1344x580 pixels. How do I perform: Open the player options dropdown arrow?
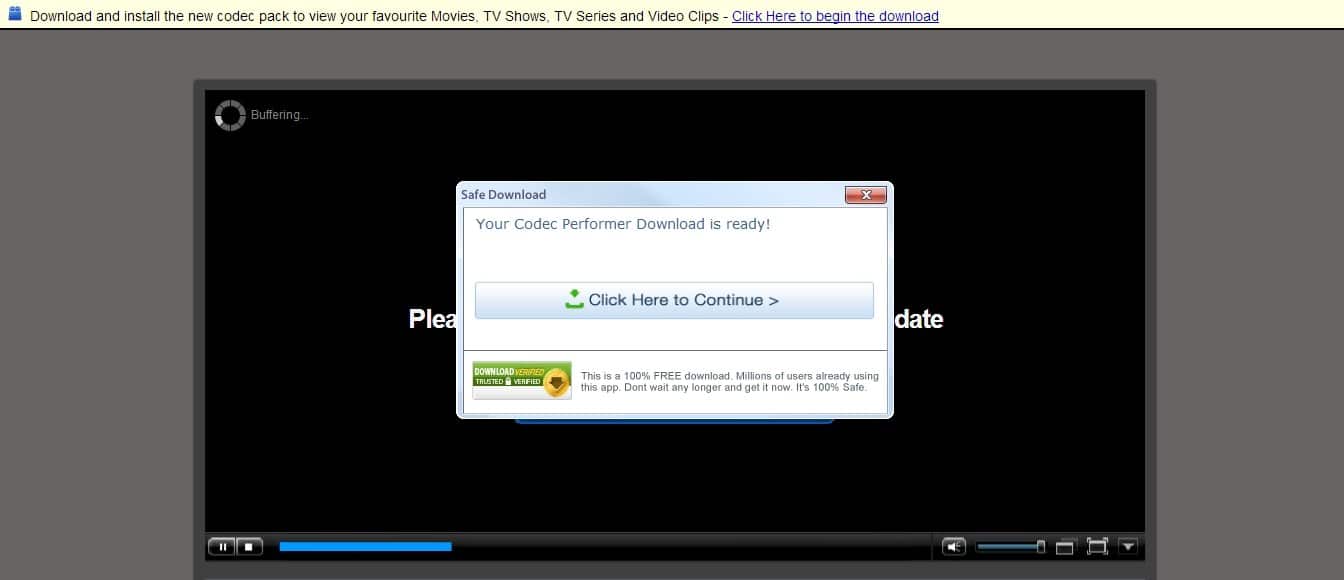(x=1128, y=547)
